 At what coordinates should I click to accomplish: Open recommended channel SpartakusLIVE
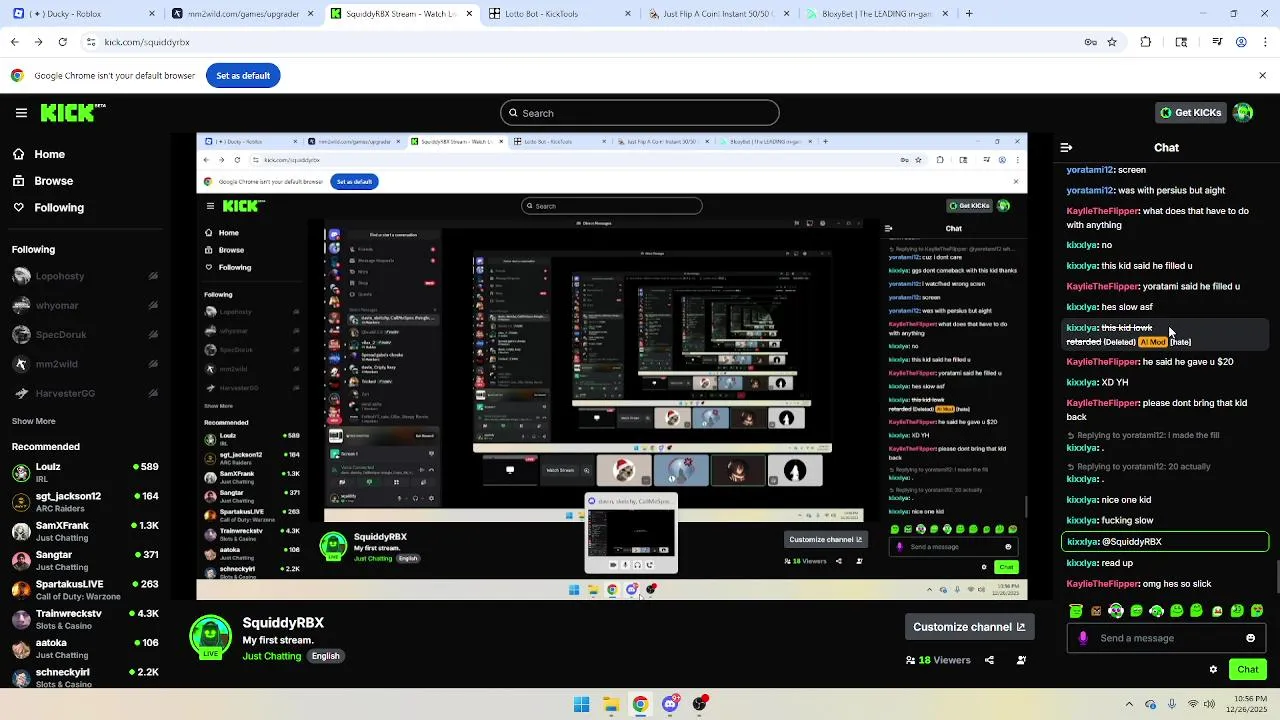coord(85,590)
